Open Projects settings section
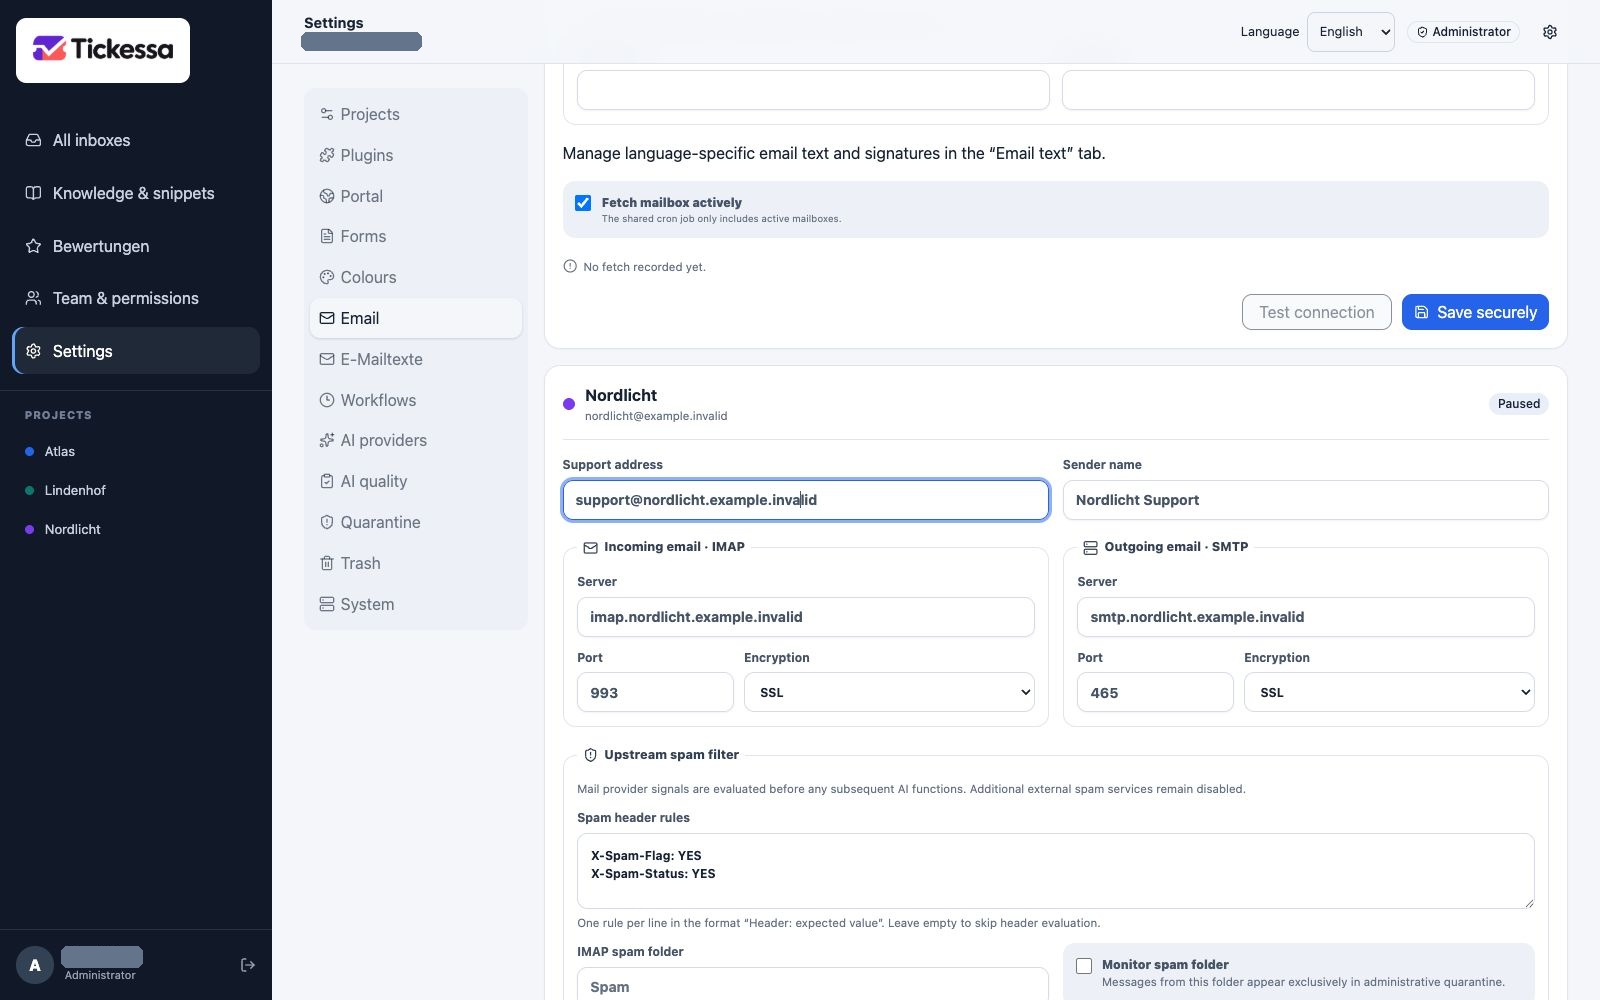Viewport: 1600px width, 1000px height. tap(416, 114)
